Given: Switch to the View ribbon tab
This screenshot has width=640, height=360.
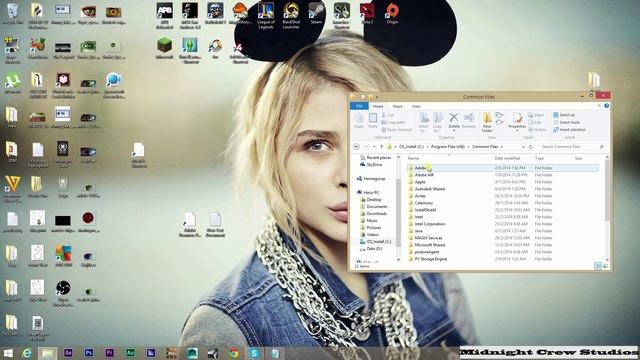Looking at the screenshot, I should (x=416, y=106).
